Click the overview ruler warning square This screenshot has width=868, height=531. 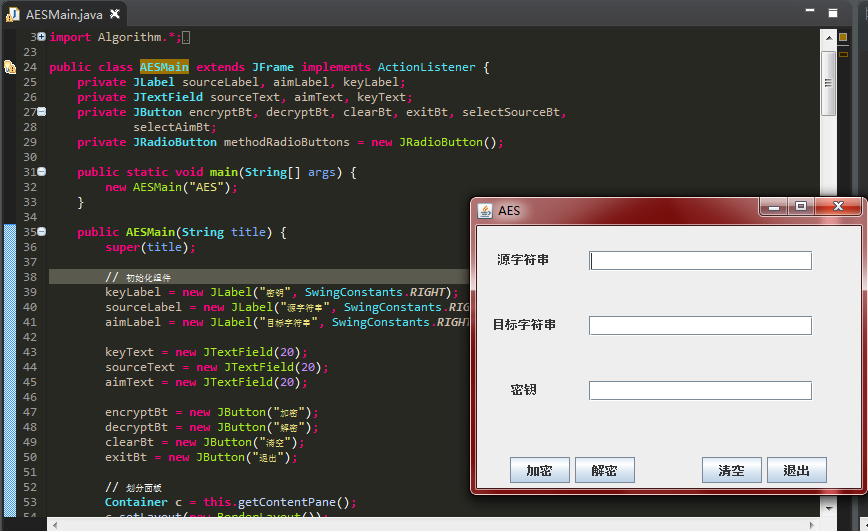843,37
